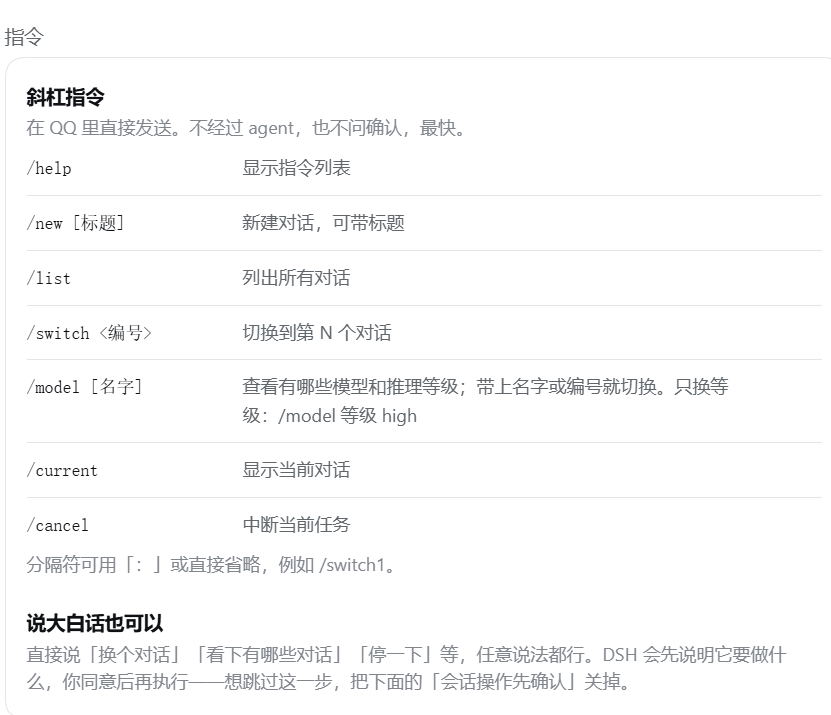Click the /model [名字] command

point(85,387)
